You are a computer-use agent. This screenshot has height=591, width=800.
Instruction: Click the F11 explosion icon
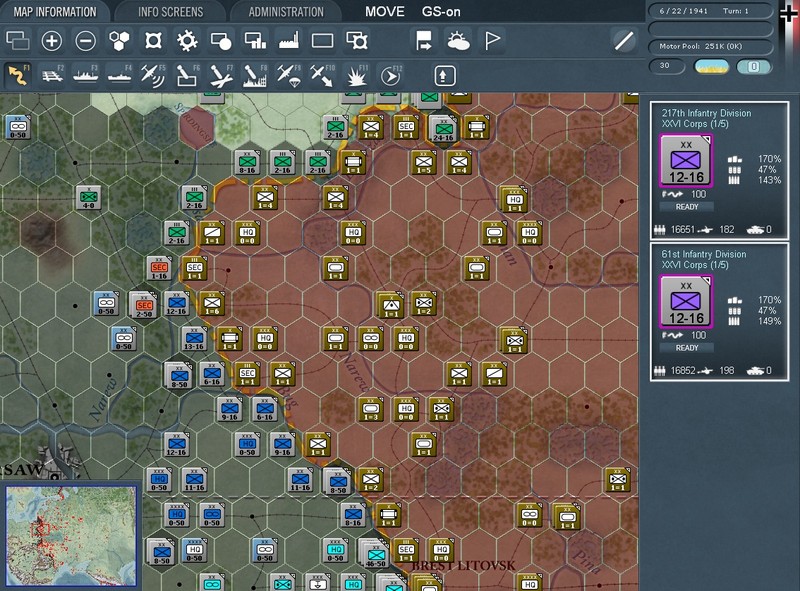pos(357,76)
